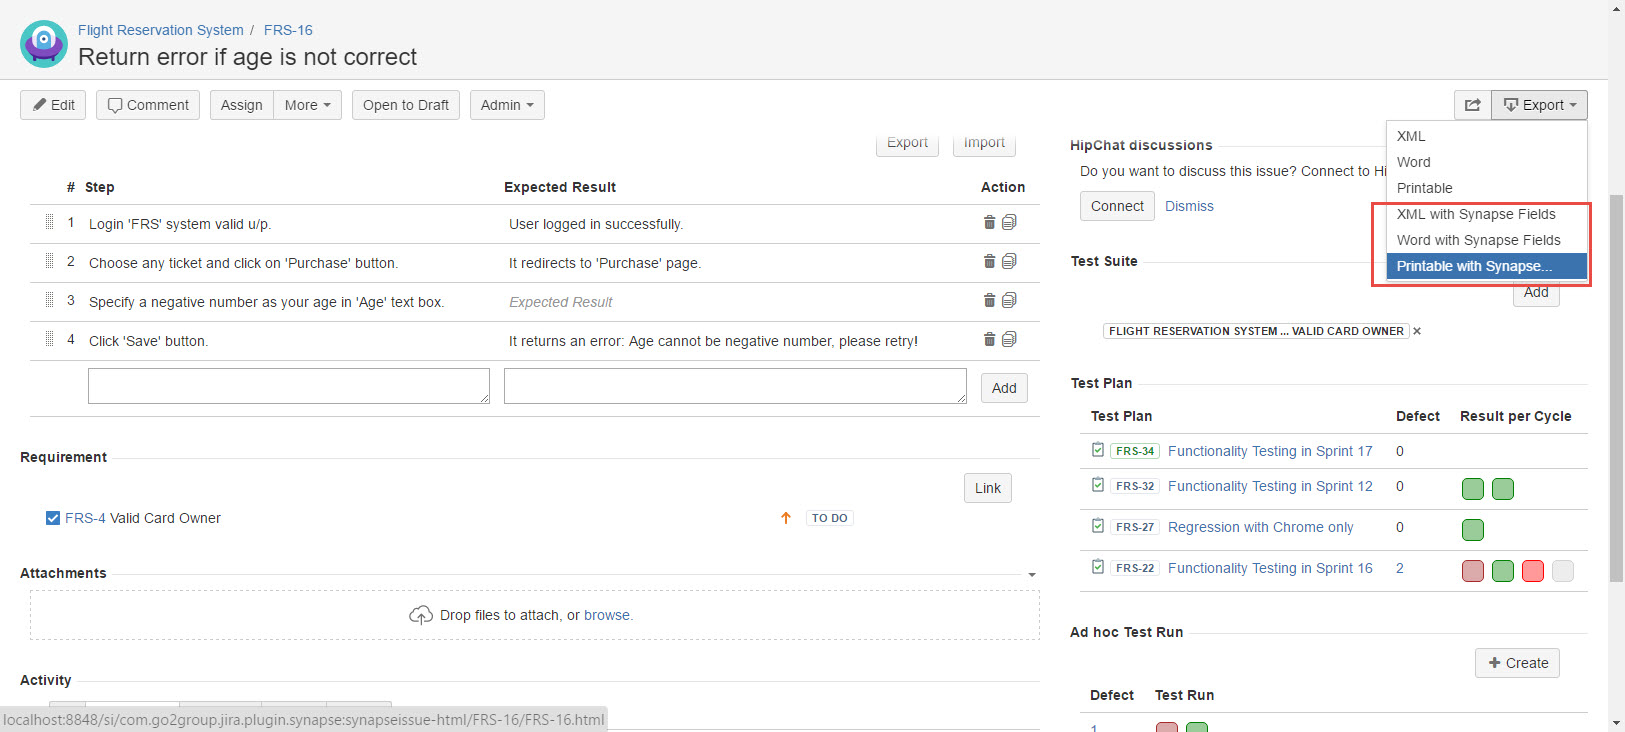Viewport: 1625px width, 732px height.
Task: Grab the drag handle of step 2
Action: [x=49, y=261]
